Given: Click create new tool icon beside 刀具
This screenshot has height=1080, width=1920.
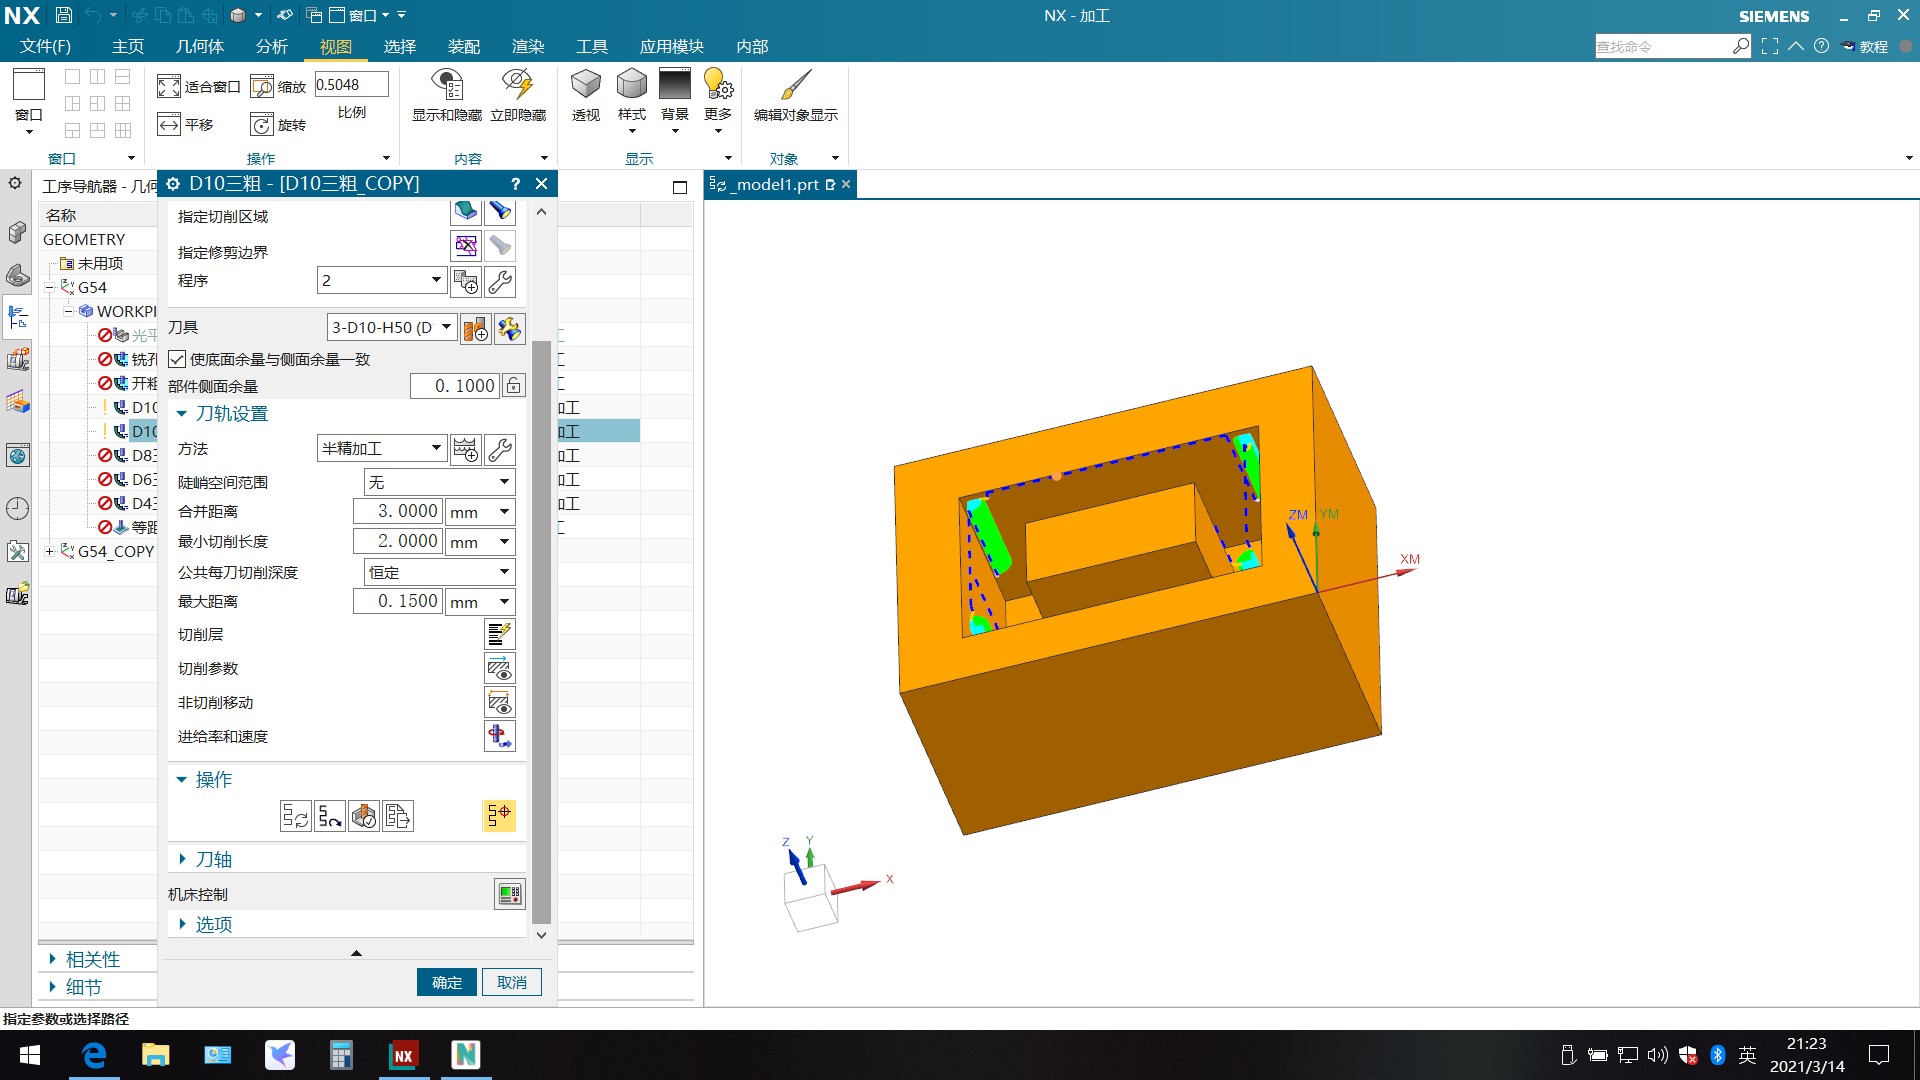Looking at the screenshot, I should click(476, 328).
